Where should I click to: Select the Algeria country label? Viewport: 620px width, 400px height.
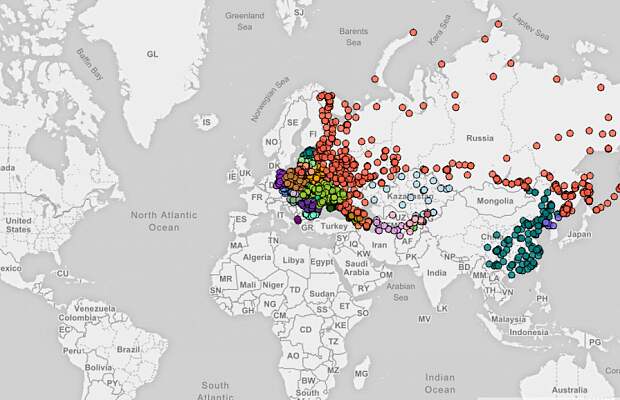coord(257,257)
